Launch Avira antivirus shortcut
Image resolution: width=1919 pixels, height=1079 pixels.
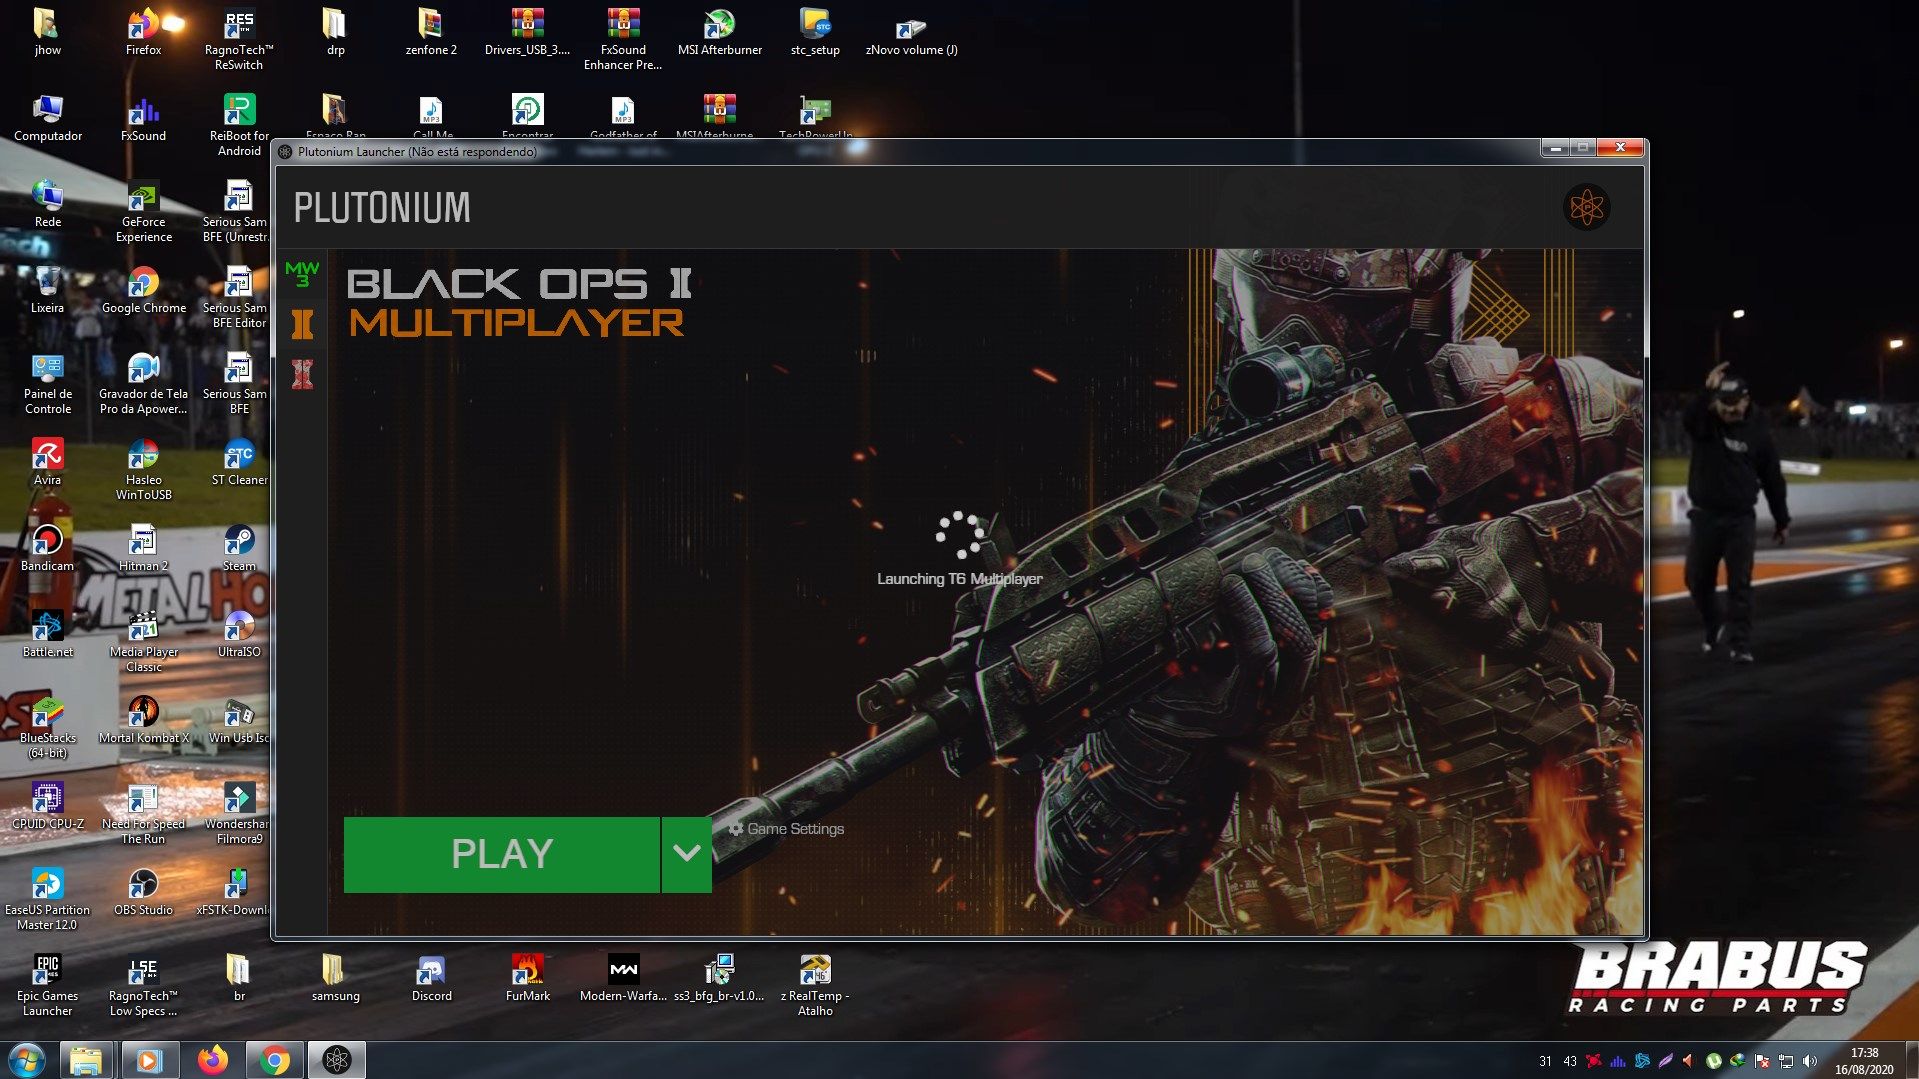47,462
